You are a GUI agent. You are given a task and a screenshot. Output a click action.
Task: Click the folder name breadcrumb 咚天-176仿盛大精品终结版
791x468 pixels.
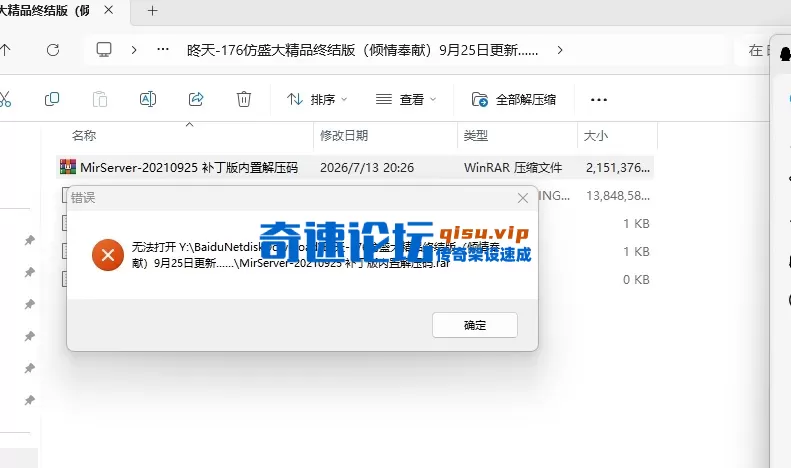pos(362,50)
